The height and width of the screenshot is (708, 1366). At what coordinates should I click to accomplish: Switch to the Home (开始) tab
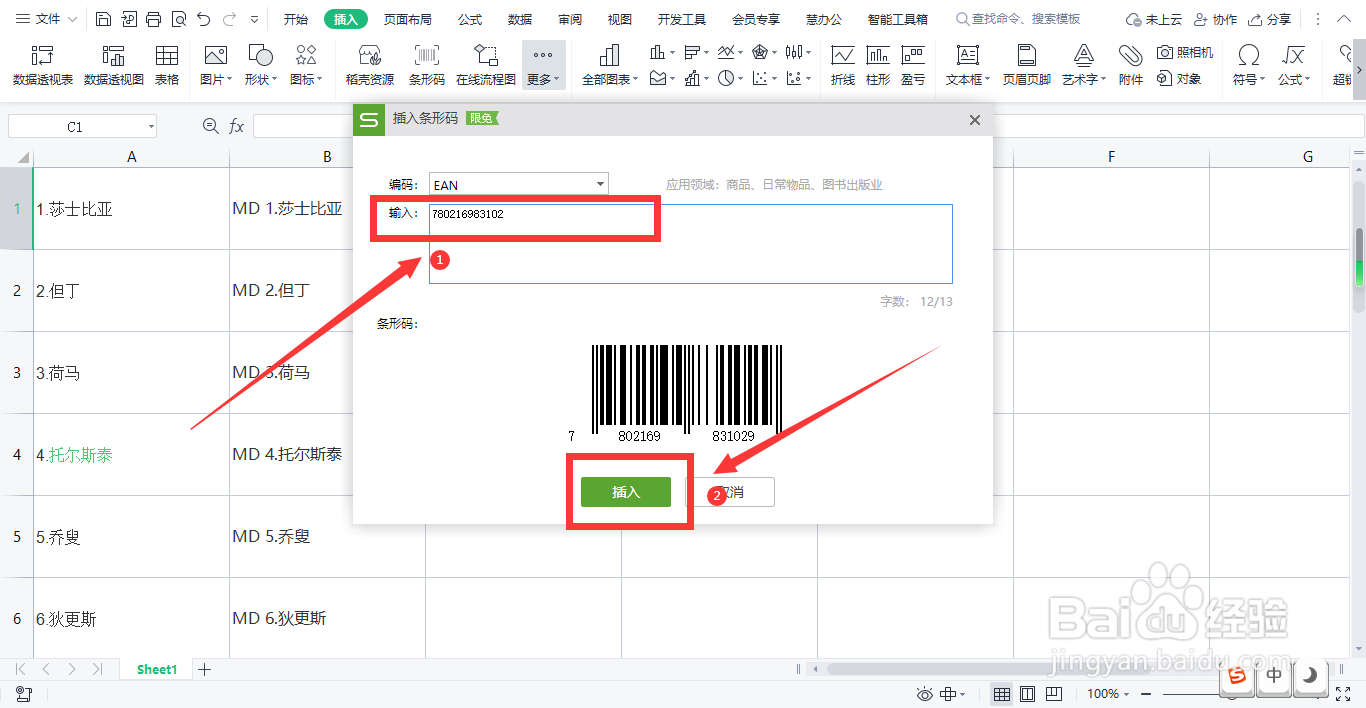click(295, 19)
